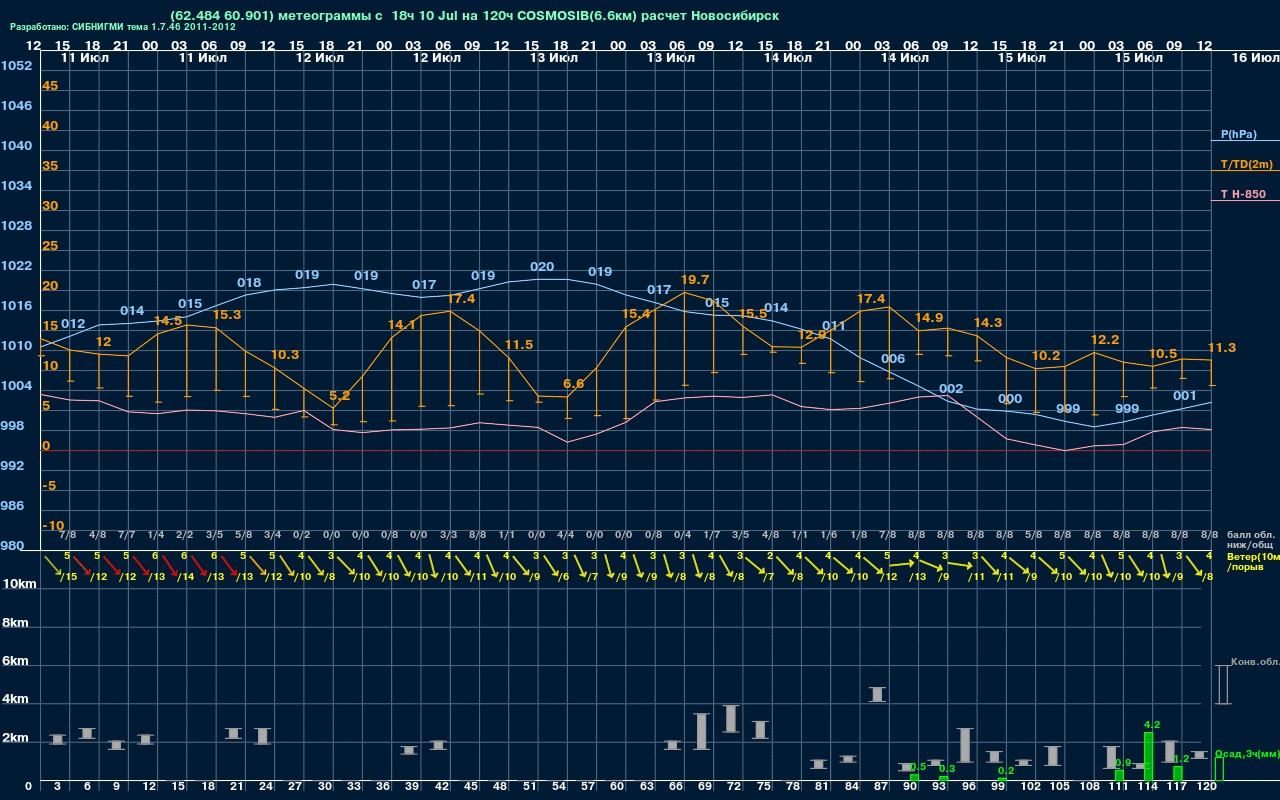
Task: Click the 2km altitude label
Action: click(17, 739)
